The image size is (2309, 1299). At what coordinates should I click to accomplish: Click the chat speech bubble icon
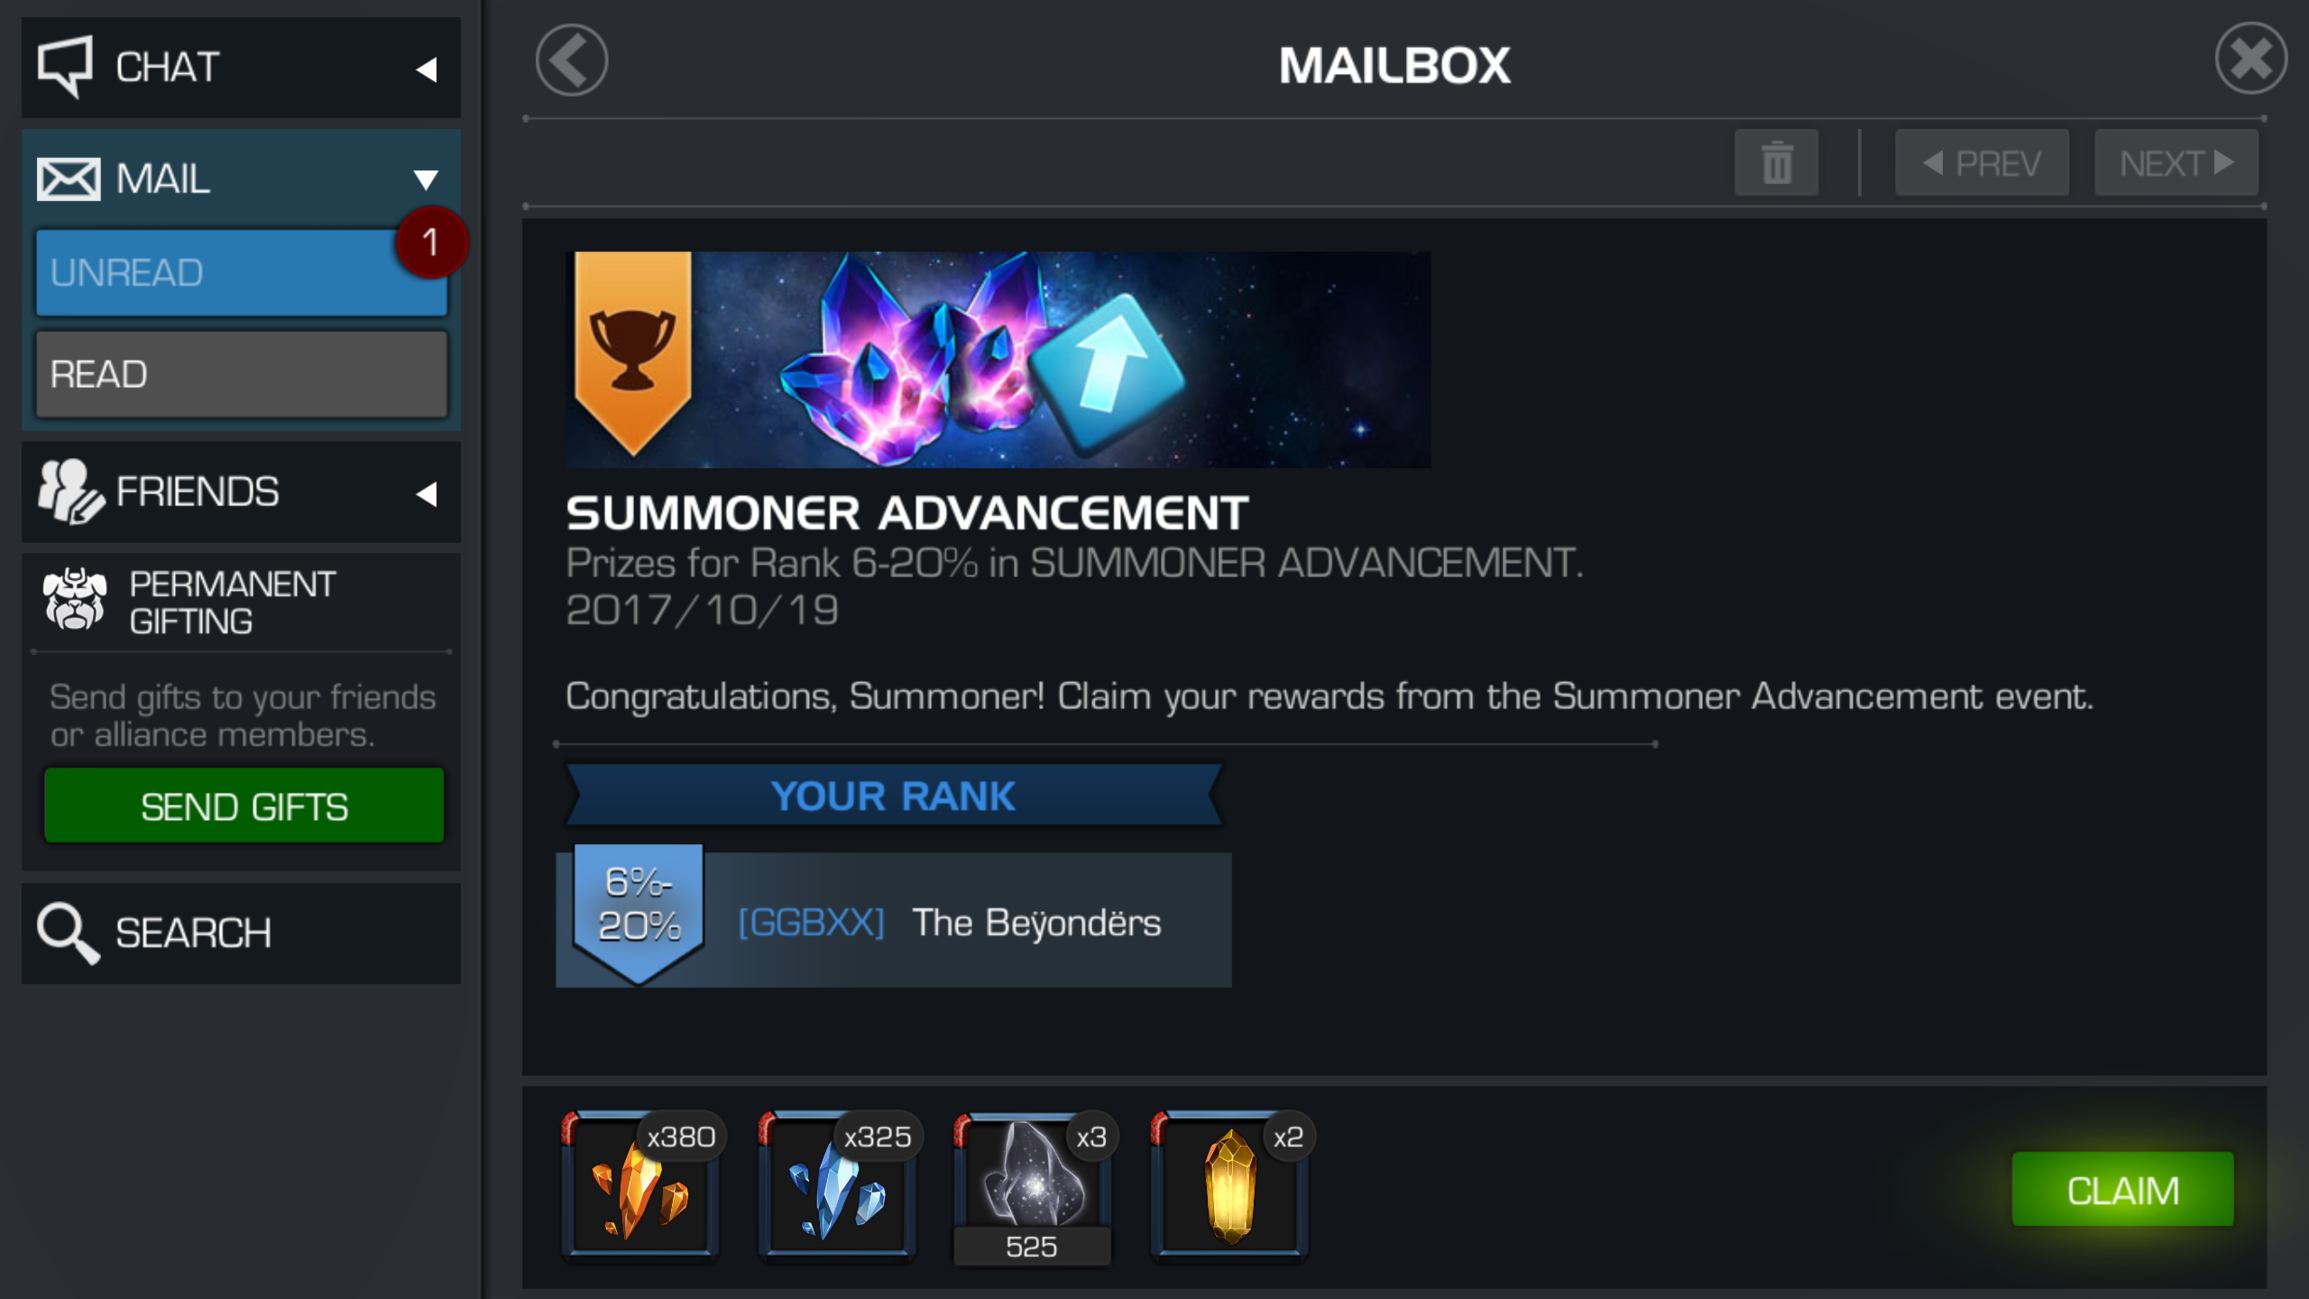pos(66,66)
